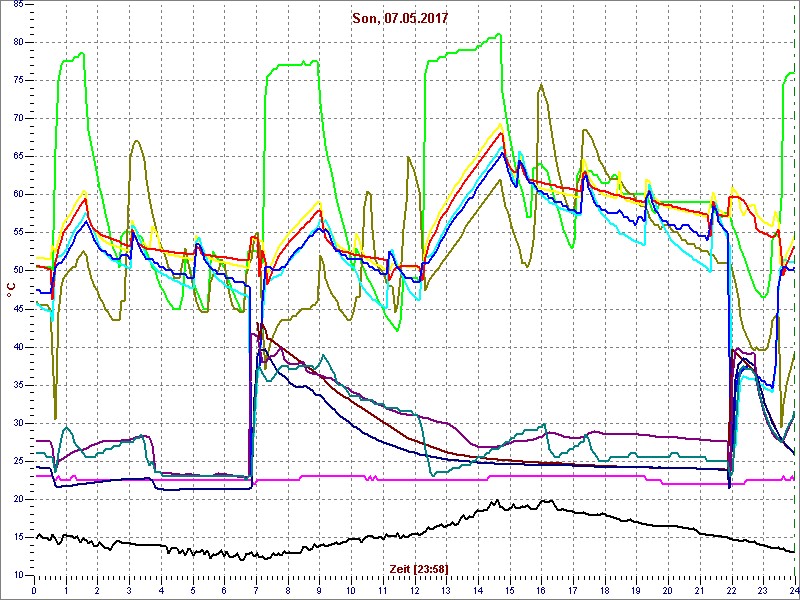
Task: Click hour '12' on the time axis
Action: [414, 591]
